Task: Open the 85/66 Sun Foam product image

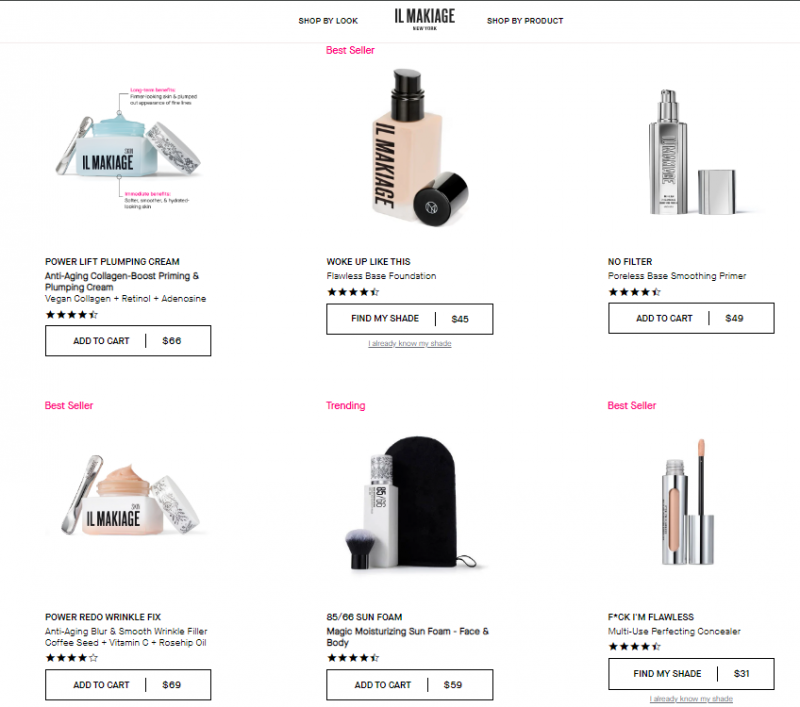Action: (411, 502)
